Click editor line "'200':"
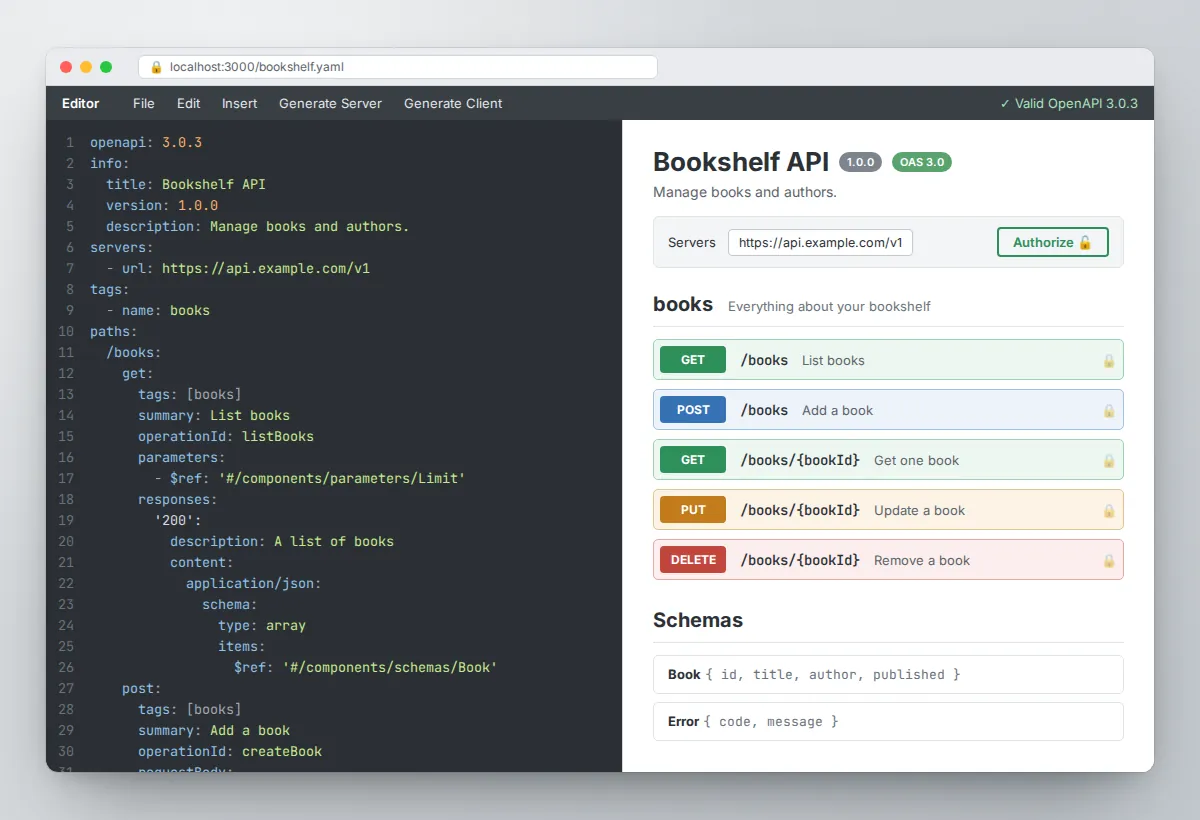1200x820 pixels. tap(178, 520)
